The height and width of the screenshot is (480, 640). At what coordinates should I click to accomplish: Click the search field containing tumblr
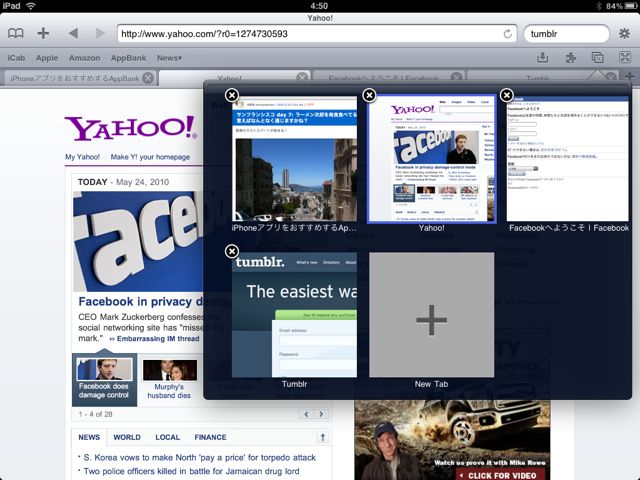(567, 34)
